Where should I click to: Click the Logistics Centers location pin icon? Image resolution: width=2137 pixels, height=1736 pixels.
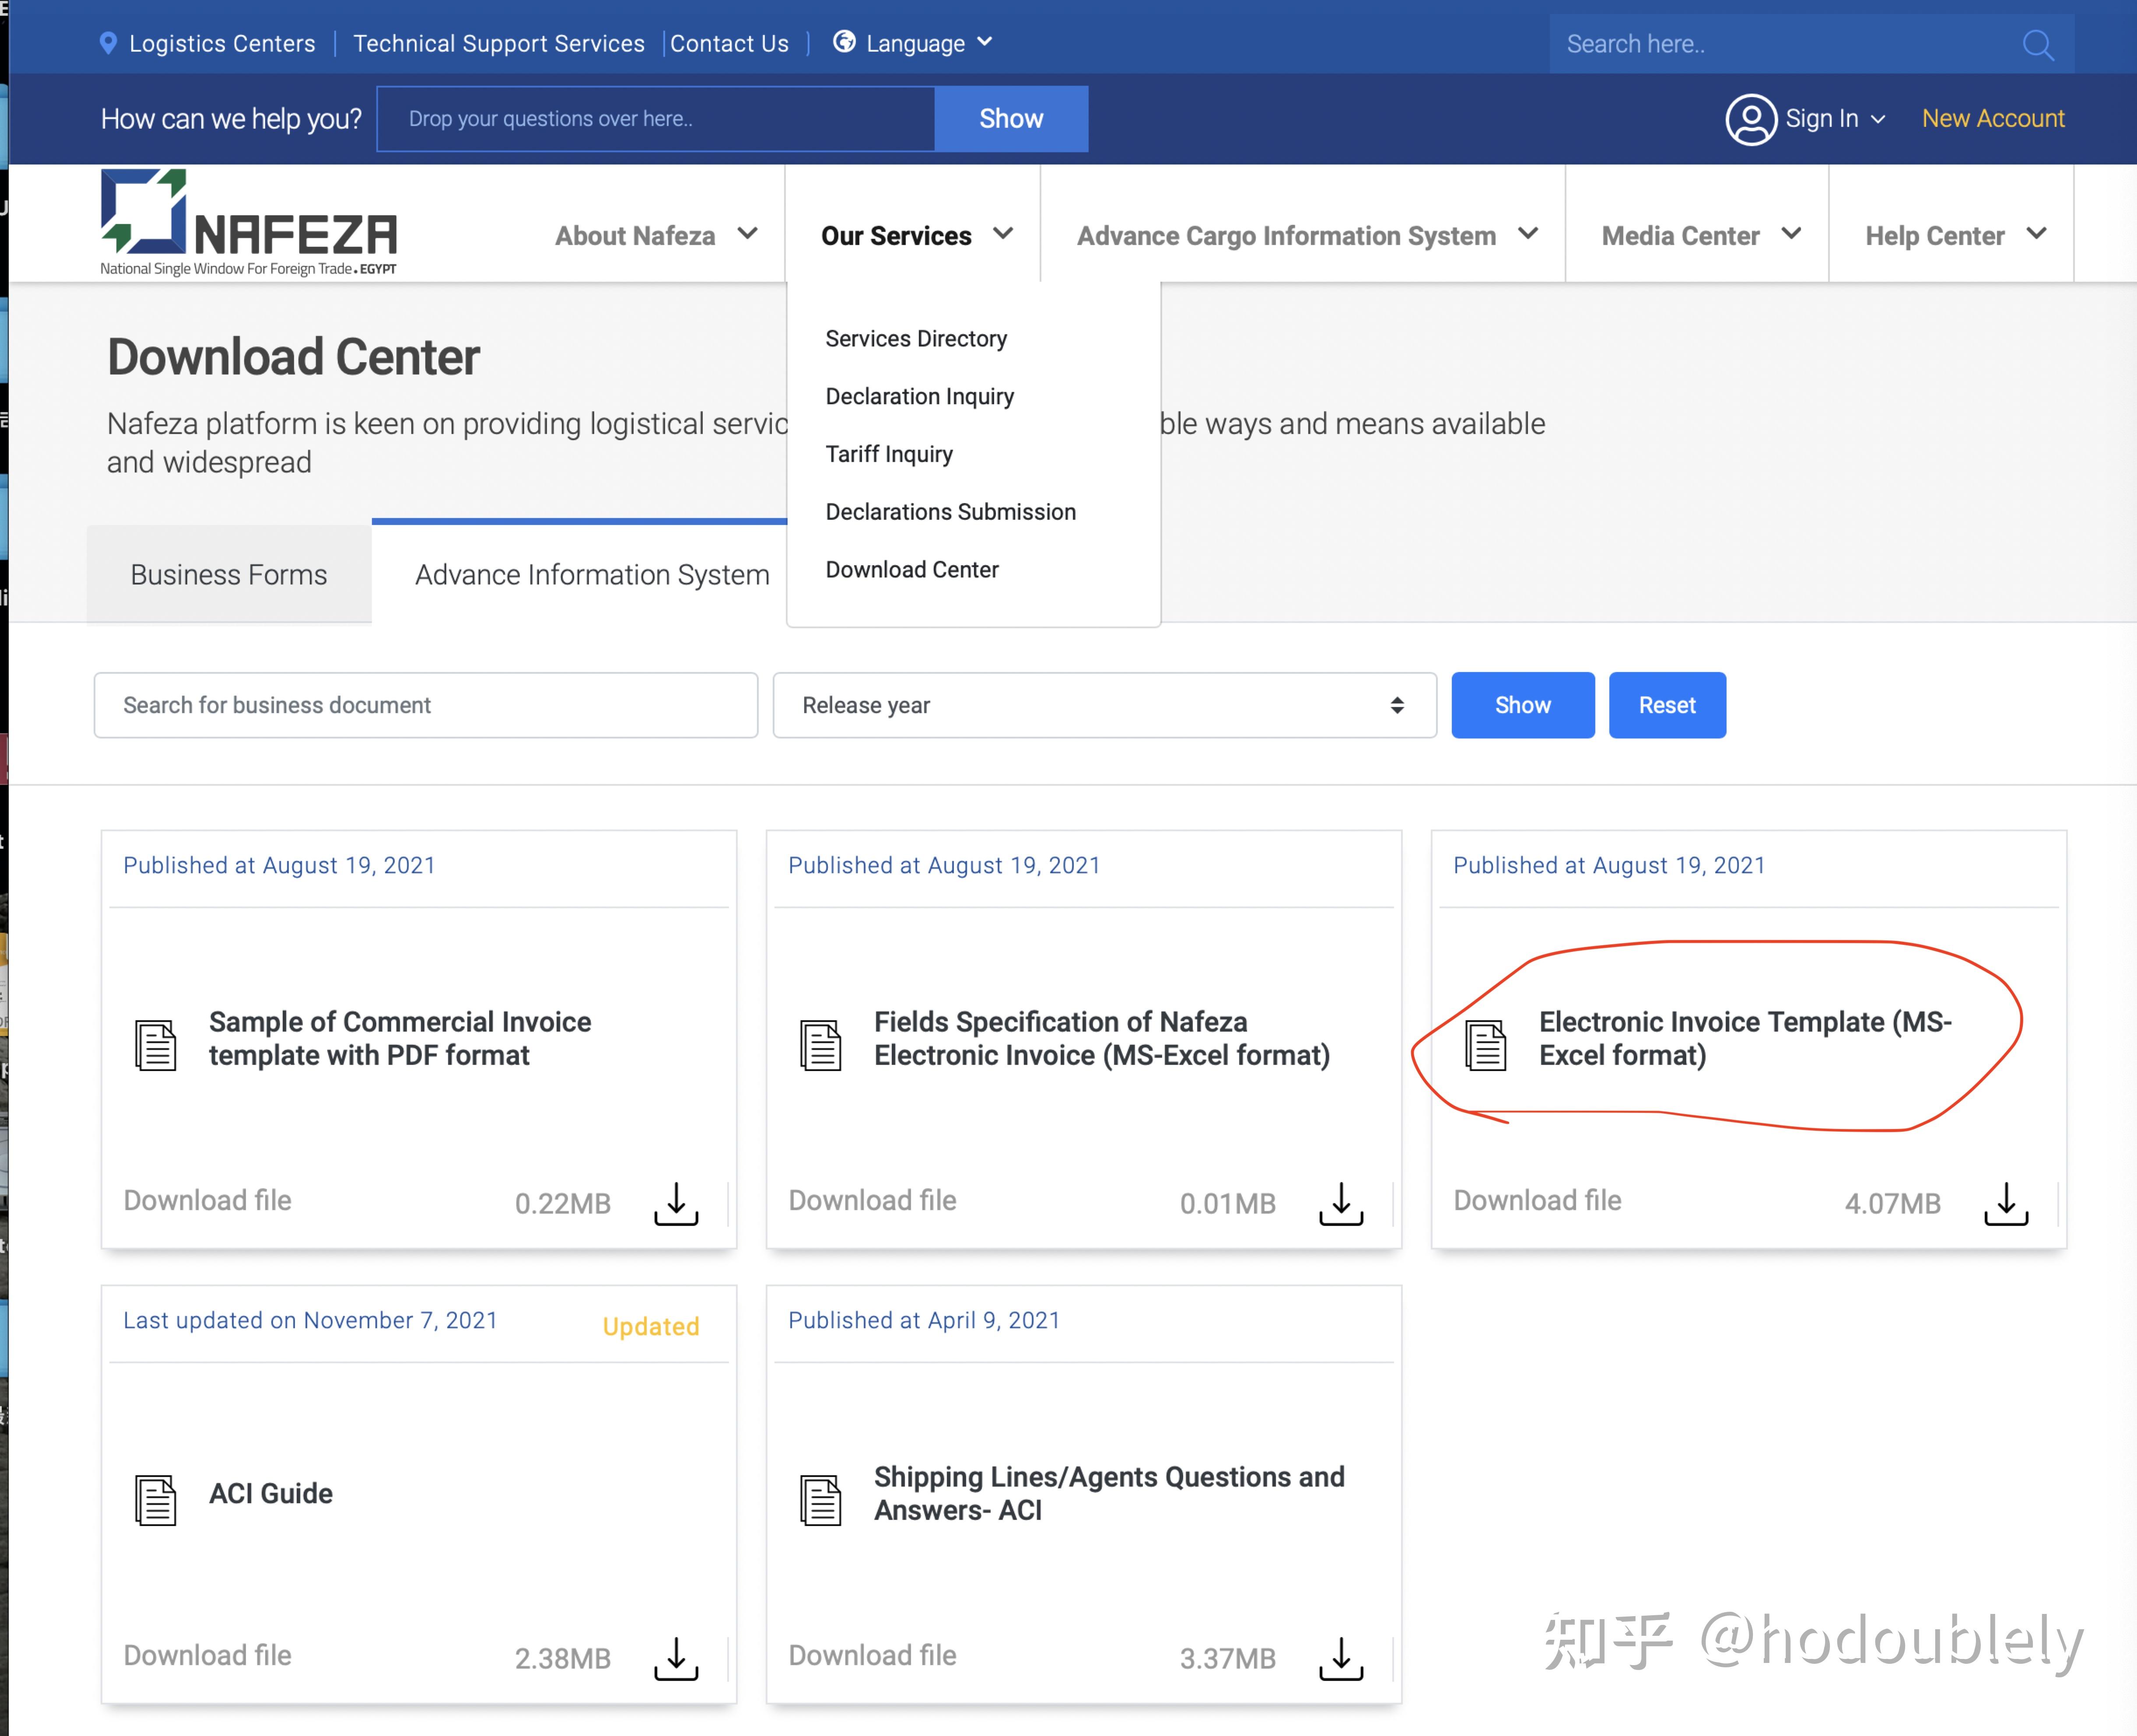[x=108, y=43]
